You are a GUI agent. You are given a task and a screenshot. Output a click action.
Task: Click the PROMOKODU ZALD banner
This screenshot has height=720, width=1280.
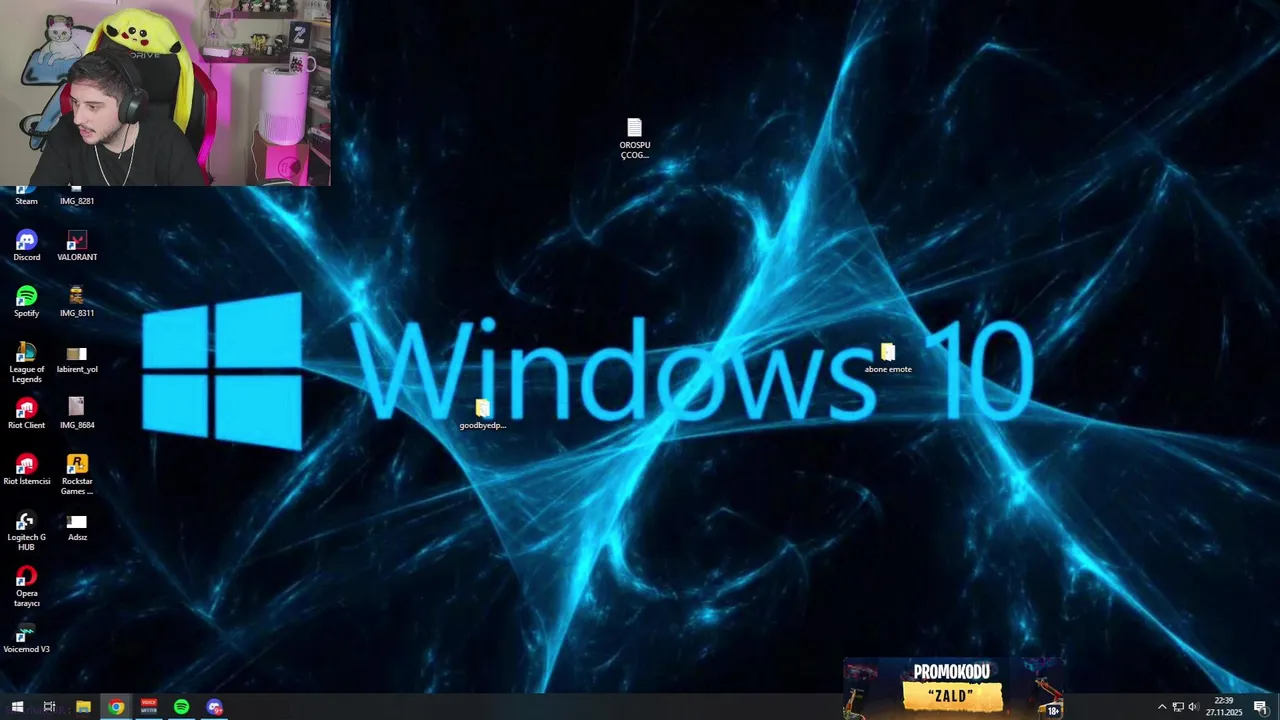(952, 687)
